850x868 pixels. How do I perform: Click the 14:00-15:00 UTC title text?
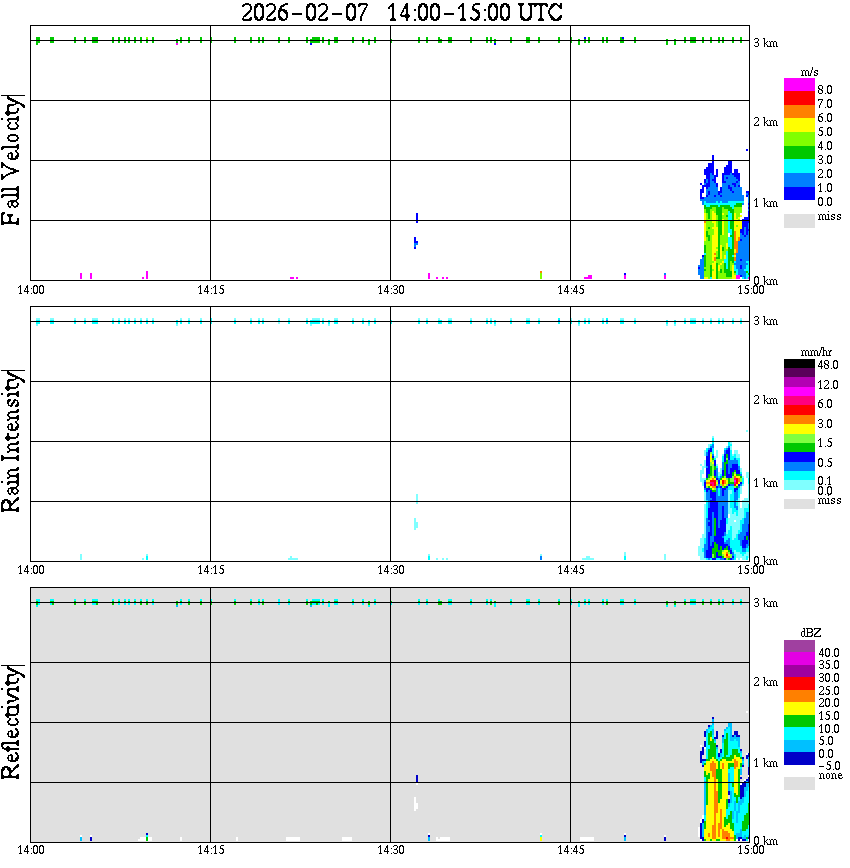pyautogui.click(x=475, y=12)
